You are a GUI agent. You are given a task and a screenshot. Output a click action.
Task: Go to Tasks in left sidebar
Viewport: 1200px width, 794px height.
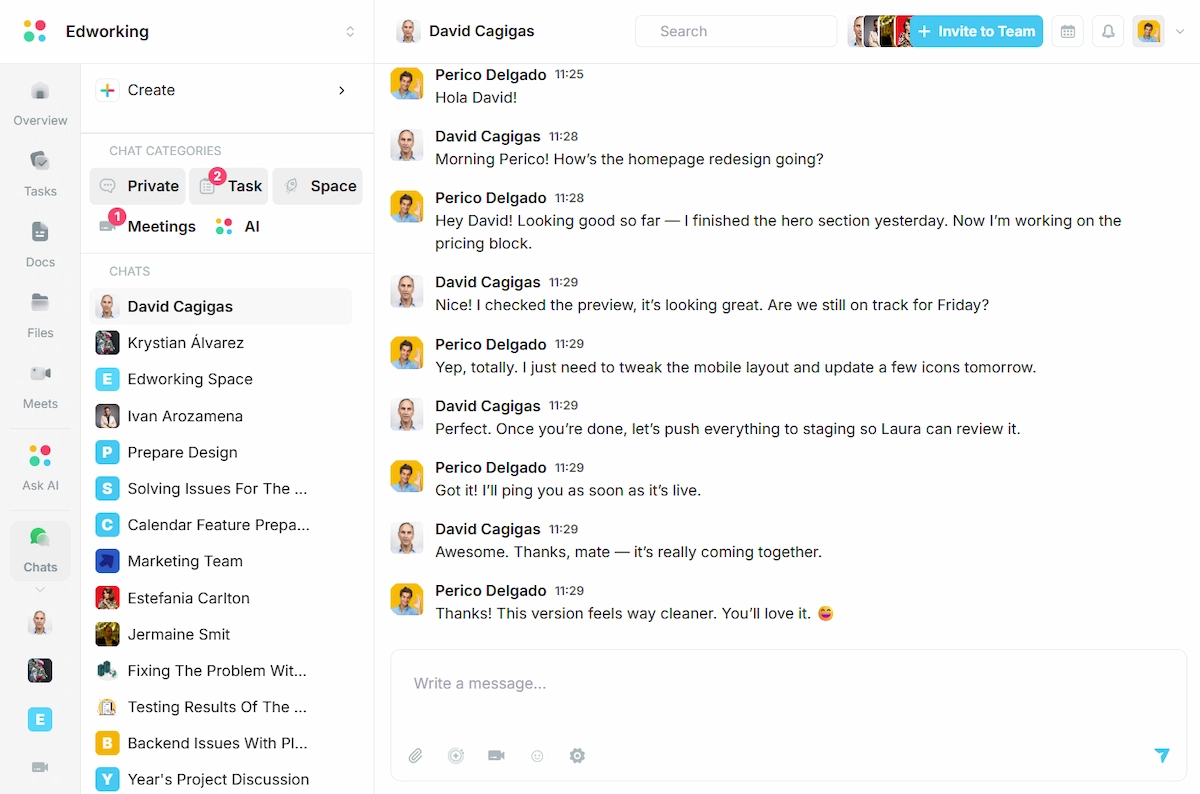pos(40,173)
